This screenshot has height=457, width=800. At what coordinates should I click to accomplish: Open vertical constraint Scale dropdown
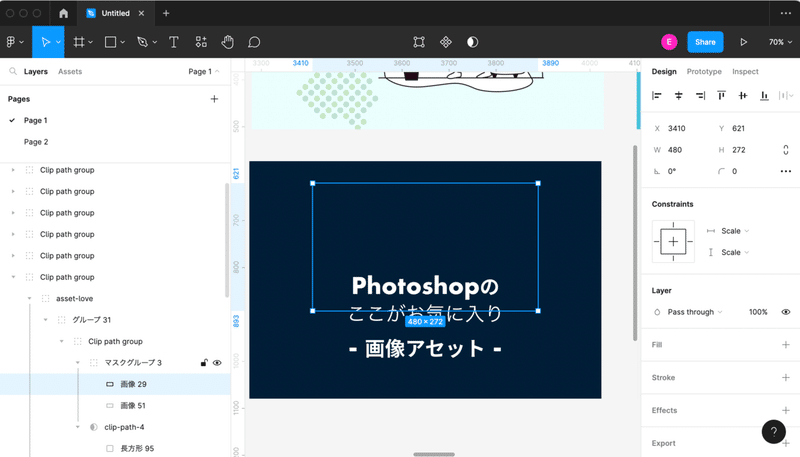click(x=735, y=252)
